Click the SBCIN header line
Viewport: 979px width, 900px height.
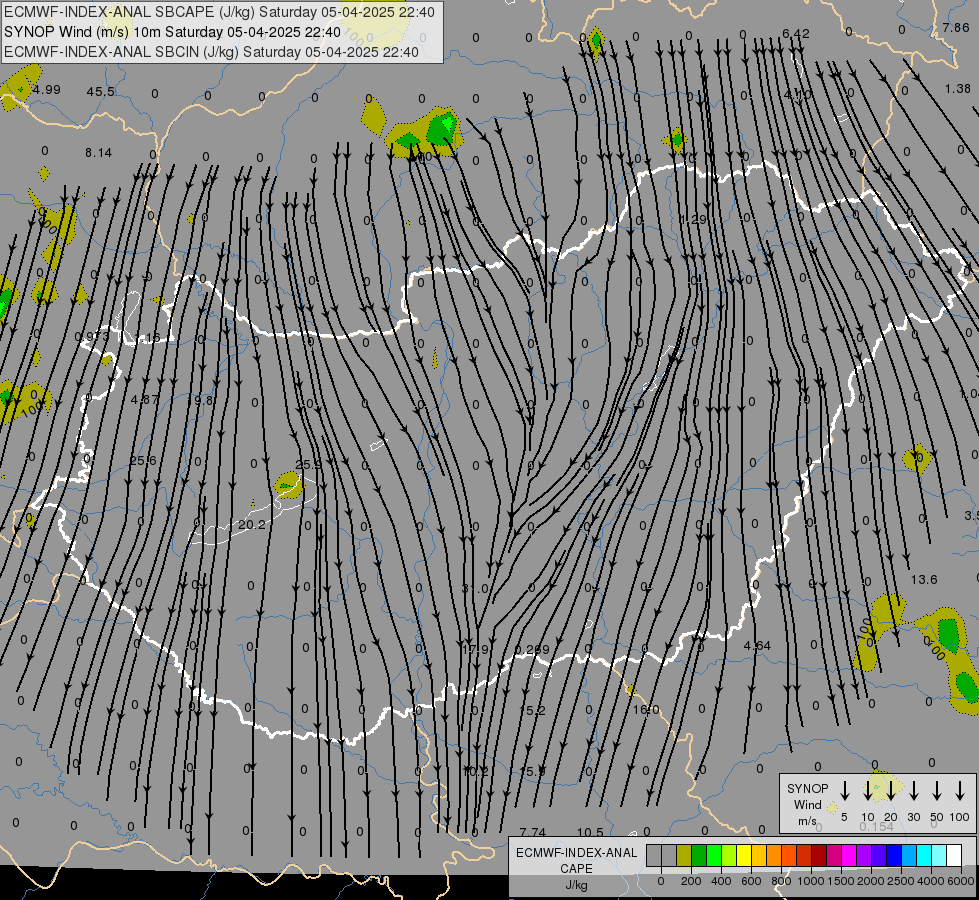pos(211,52)
